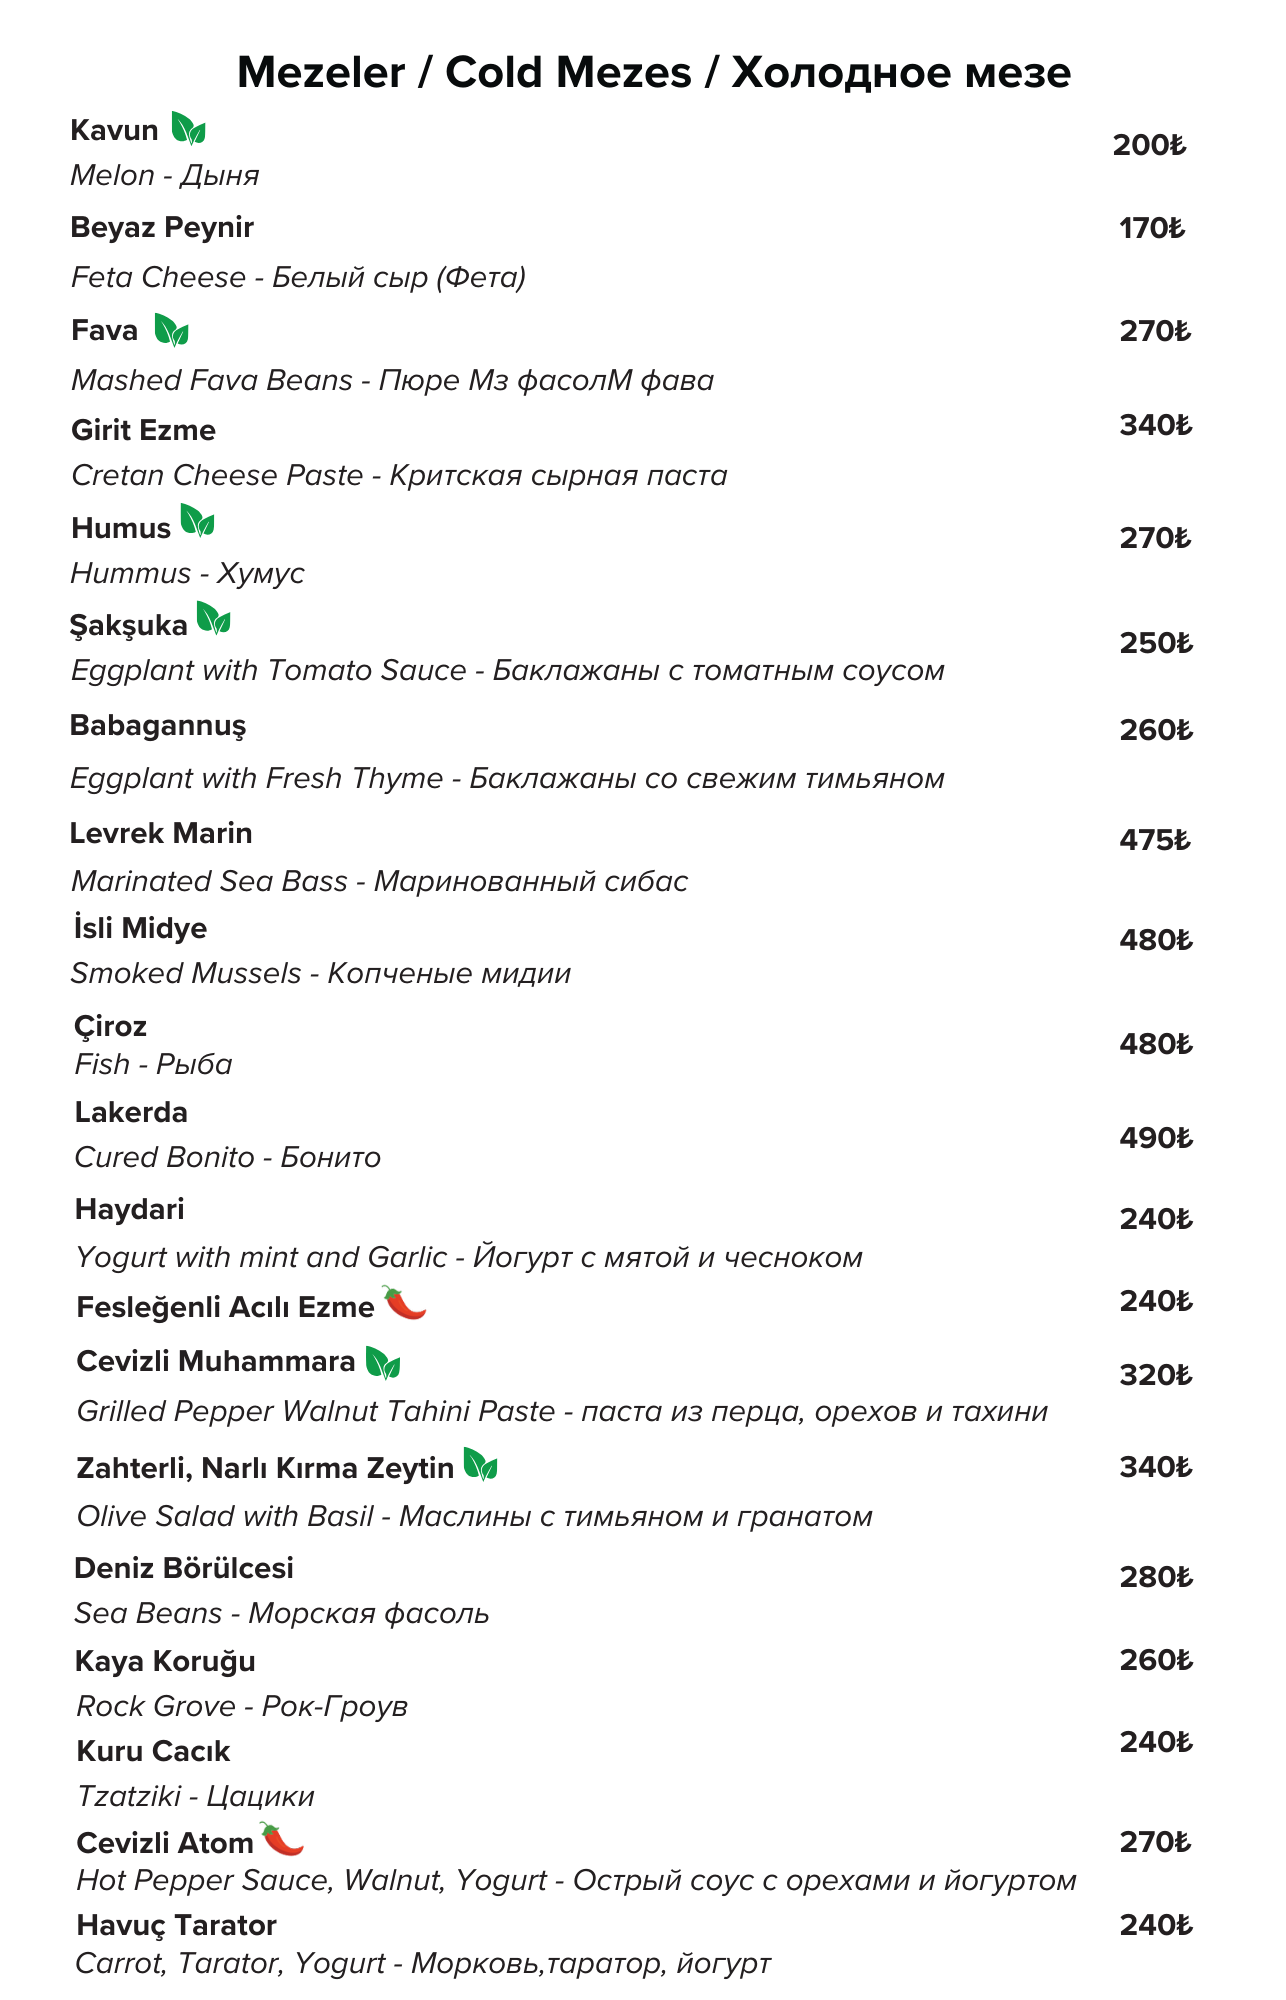Click the leaf icon after Zahterli, Narlı Kırma Zeytin

(x=480, y=1466)
